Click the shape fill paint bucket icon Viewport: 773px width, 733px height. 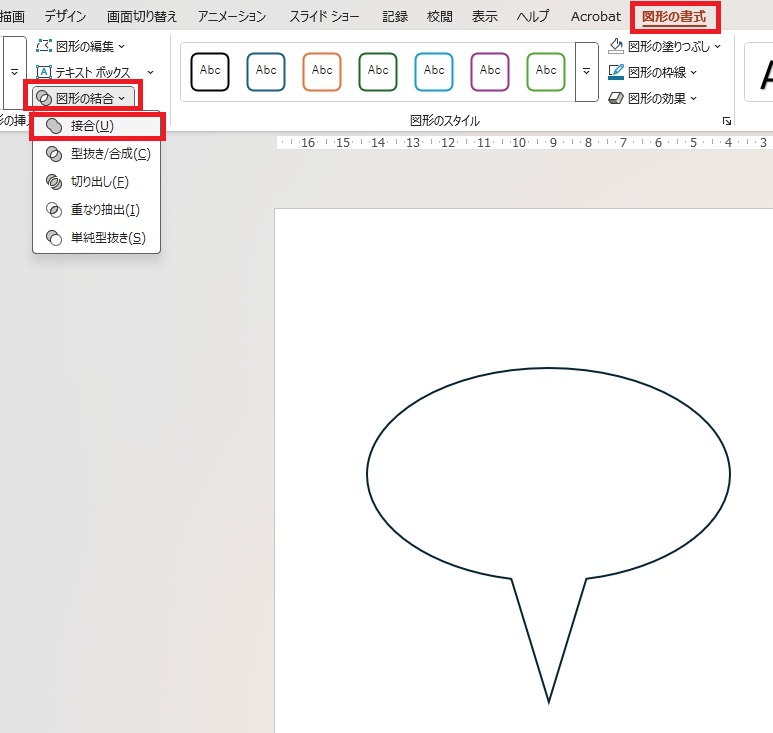click(616, 46)
